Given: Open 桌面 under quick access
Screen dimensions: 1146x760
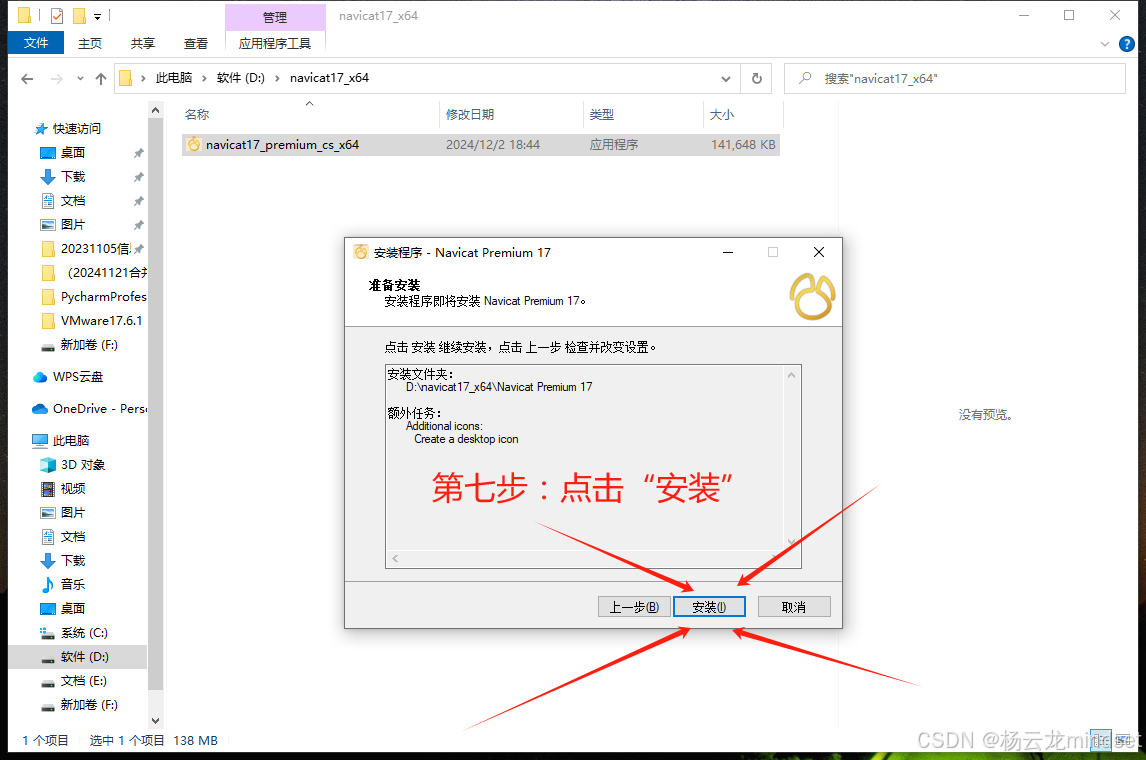Looking at the screenshot, I should (x=72, y=153).
